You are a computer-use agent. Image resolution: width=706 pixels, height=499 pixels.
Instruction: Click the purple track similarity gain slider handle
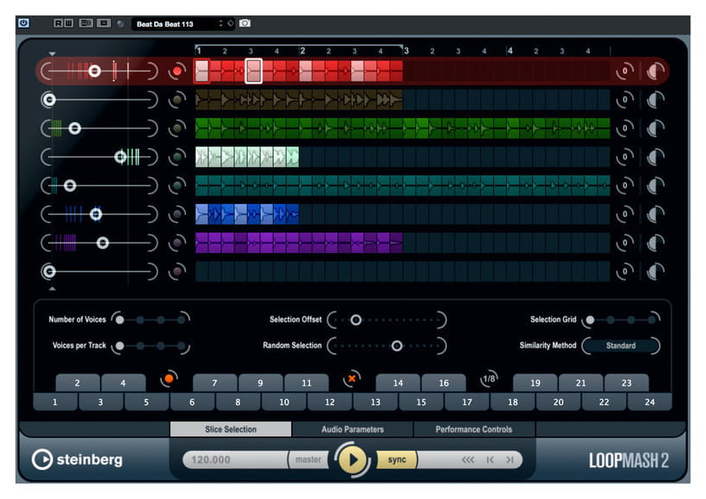(x=103, y=243)
